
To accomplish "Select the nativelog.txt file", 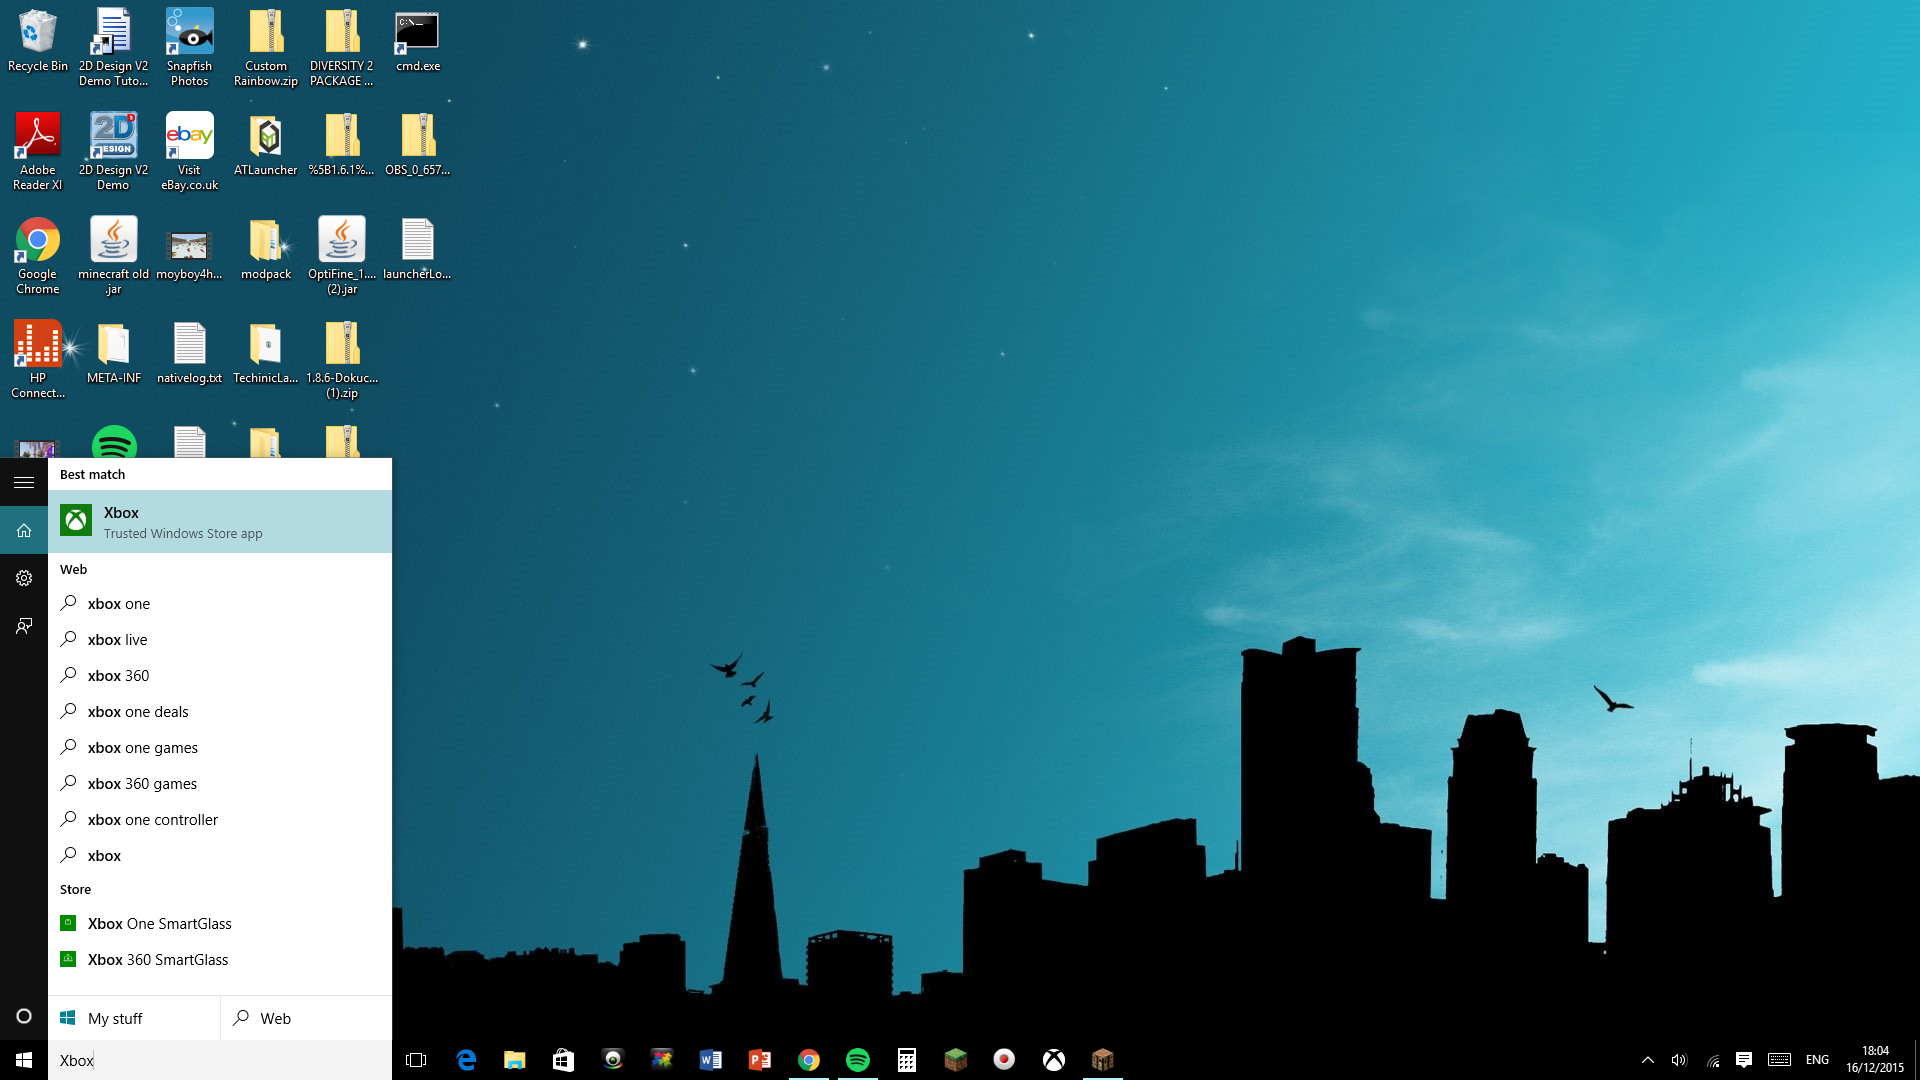I will click(x=190, y=353).
